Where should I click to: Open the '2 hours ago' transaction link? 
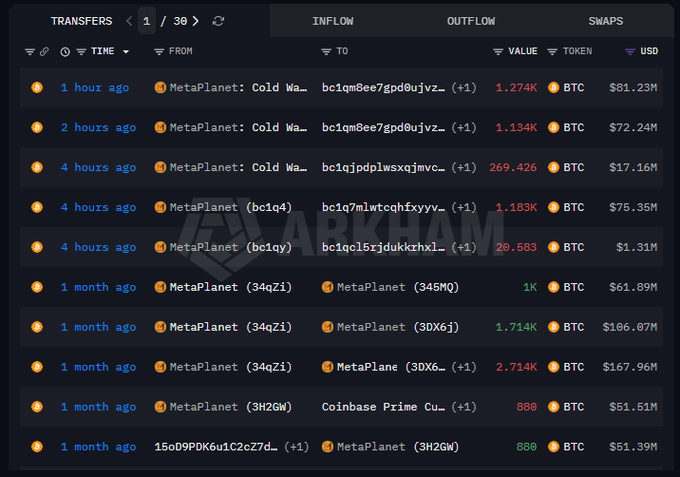coord(98,127)
